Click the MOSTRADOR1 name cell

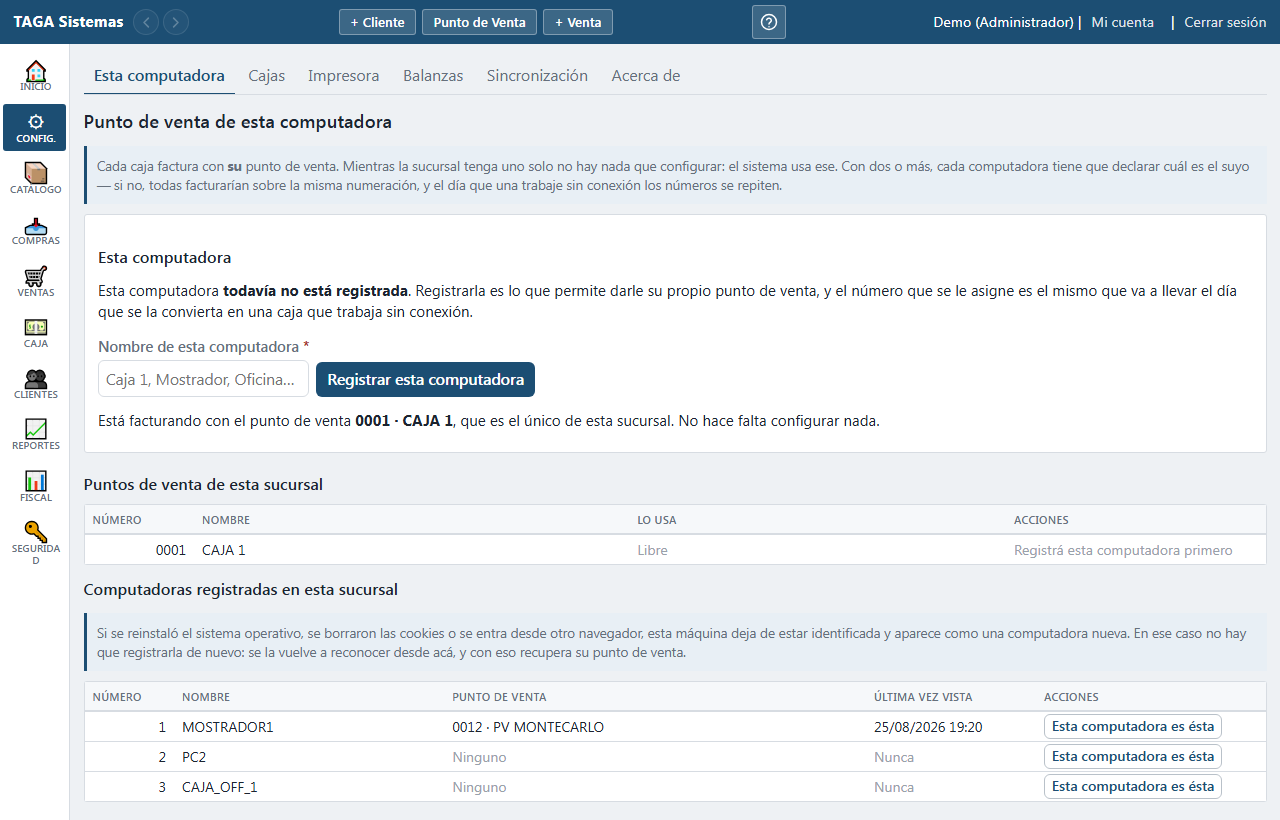[227, 727]
